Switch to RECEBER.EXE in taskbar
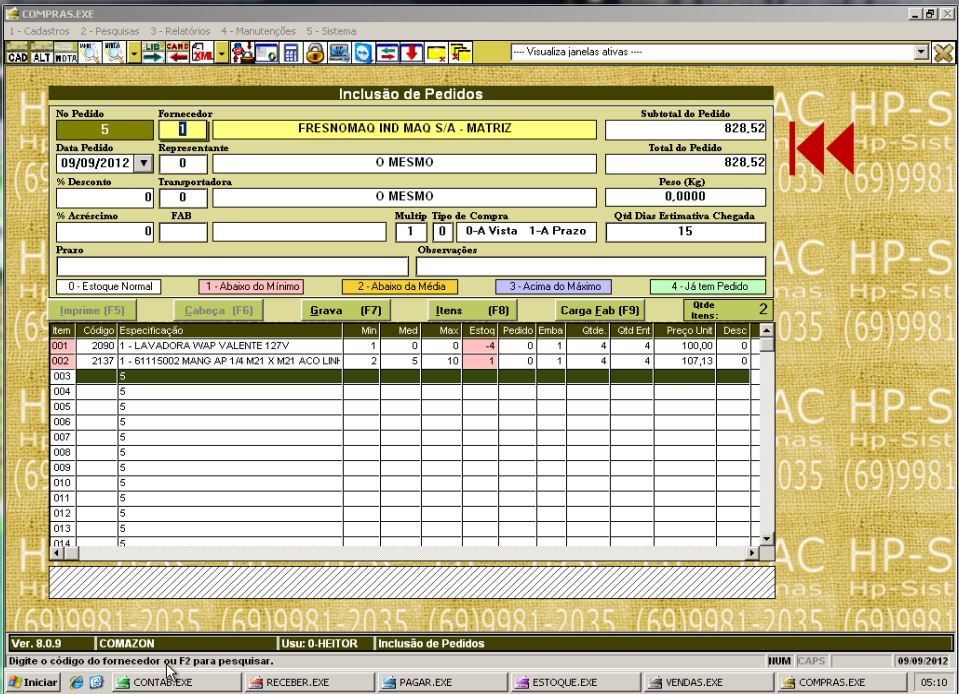This screenshot has height=694, width=959. click(308, 682)
